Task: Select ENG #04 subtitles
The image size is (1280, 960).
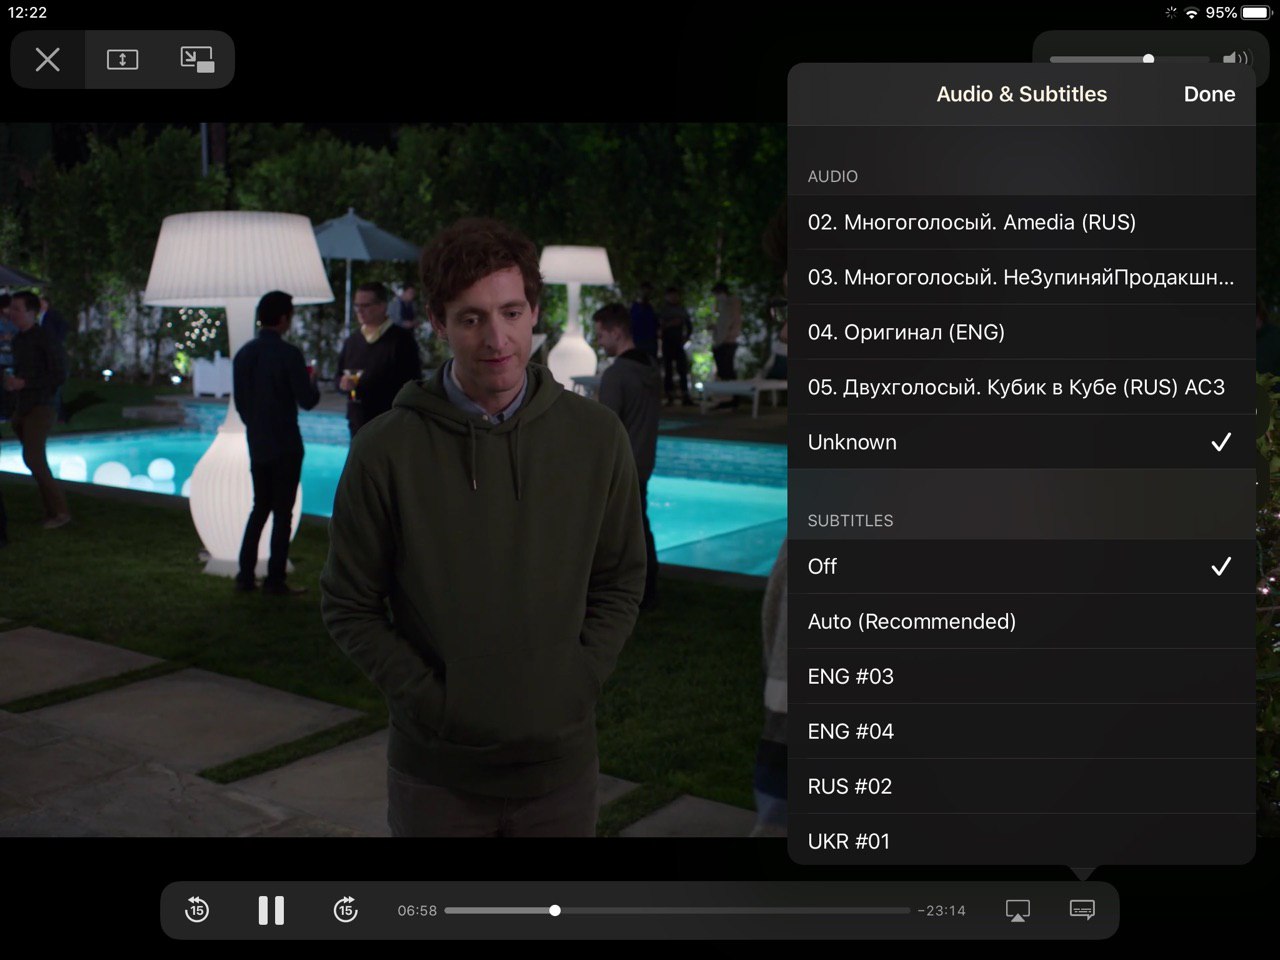Action: (x=1021, y=731)
